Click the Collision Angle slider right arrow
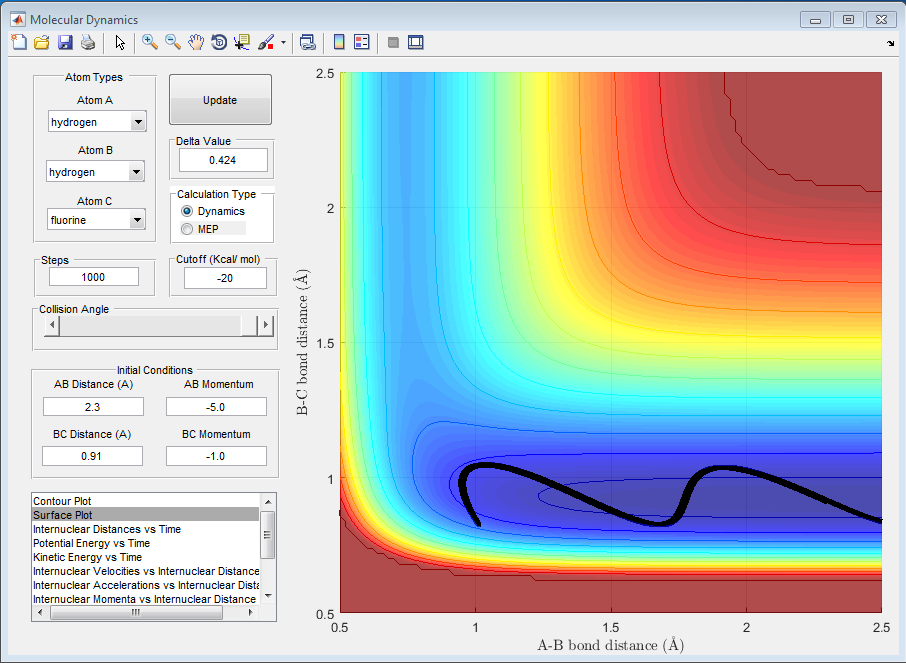This screenshot has width=906, height=663. pos(265,325)
